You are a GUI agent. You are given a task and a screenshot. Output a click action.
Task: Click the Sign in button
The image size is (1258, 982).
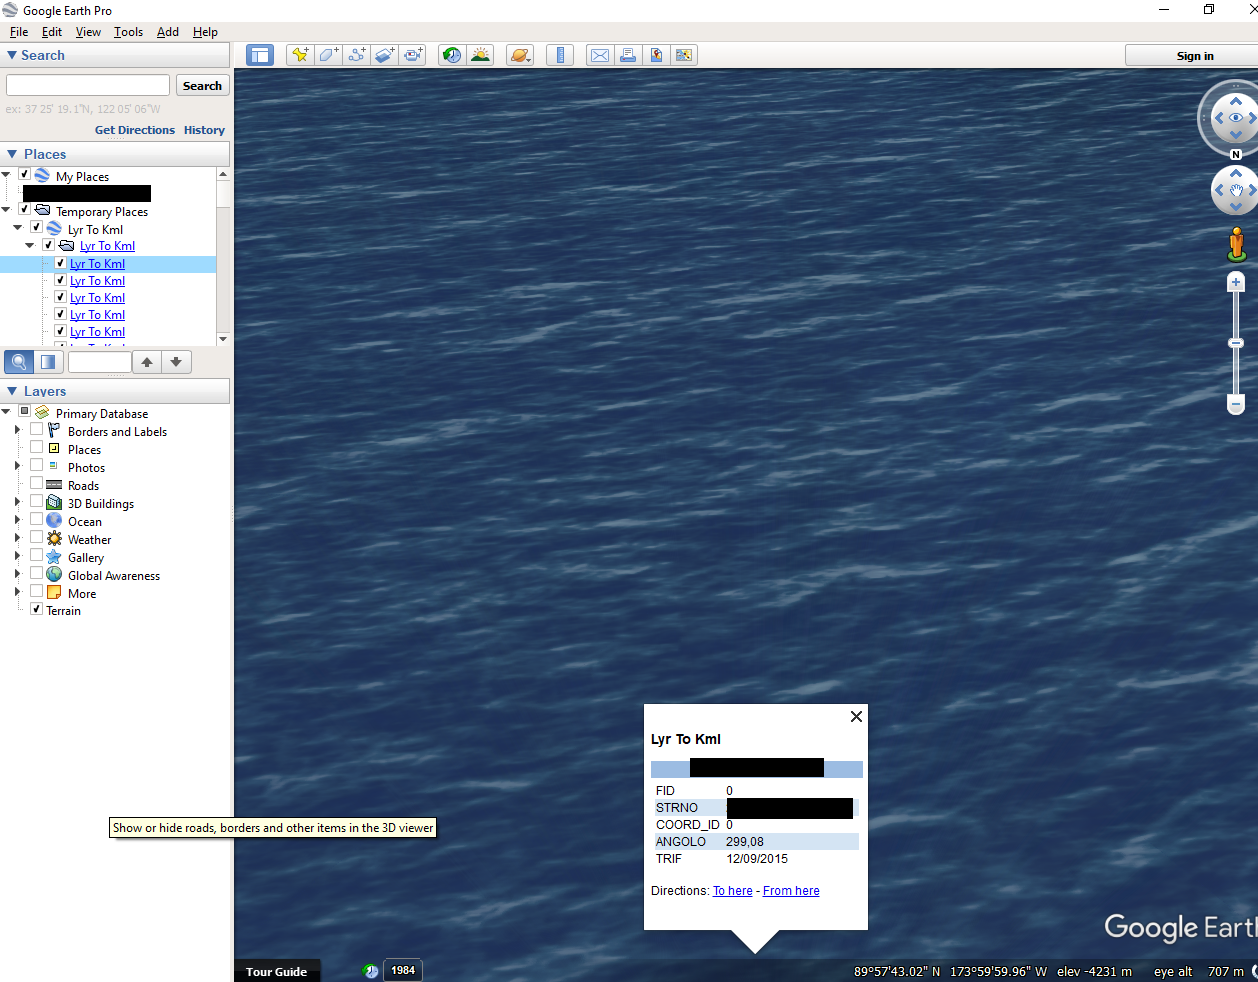click(x=1194, y=56)
